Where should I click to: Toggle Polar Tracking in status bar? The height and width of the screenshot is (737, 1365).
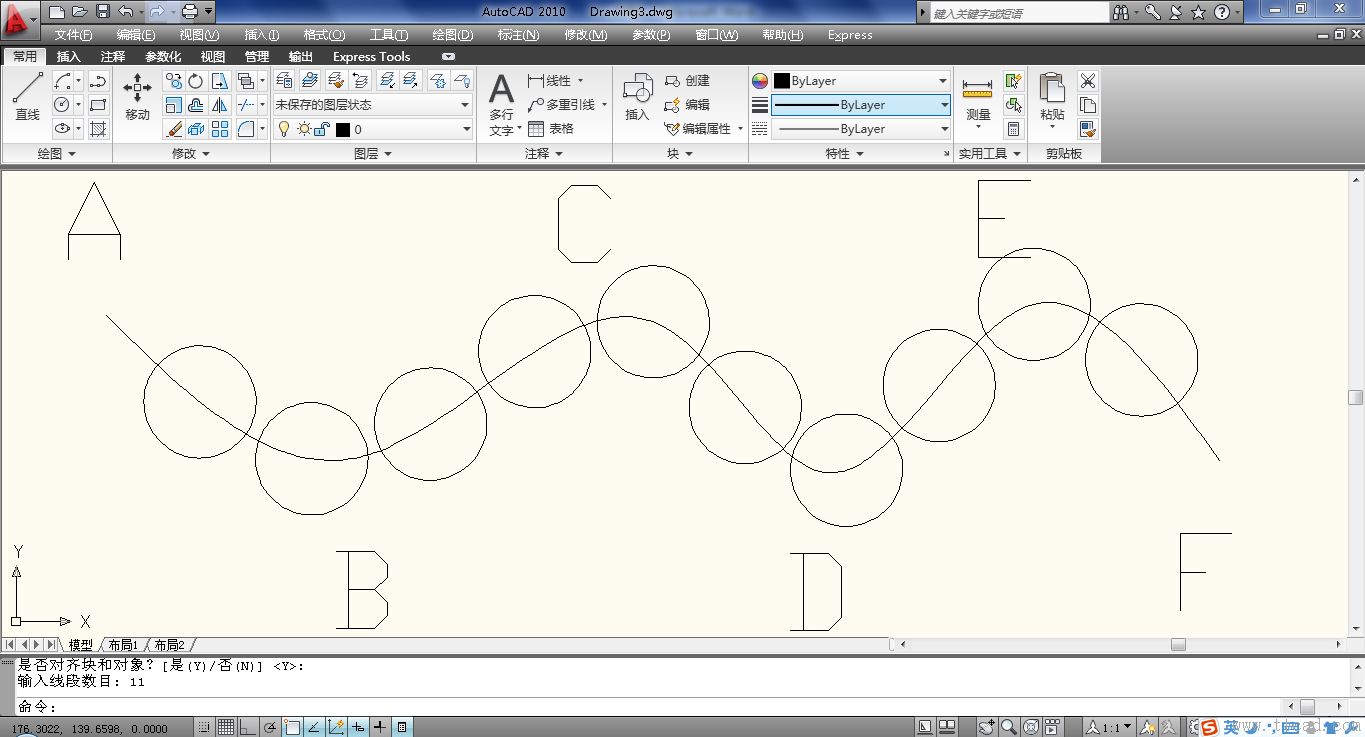[x=270, y=727]
